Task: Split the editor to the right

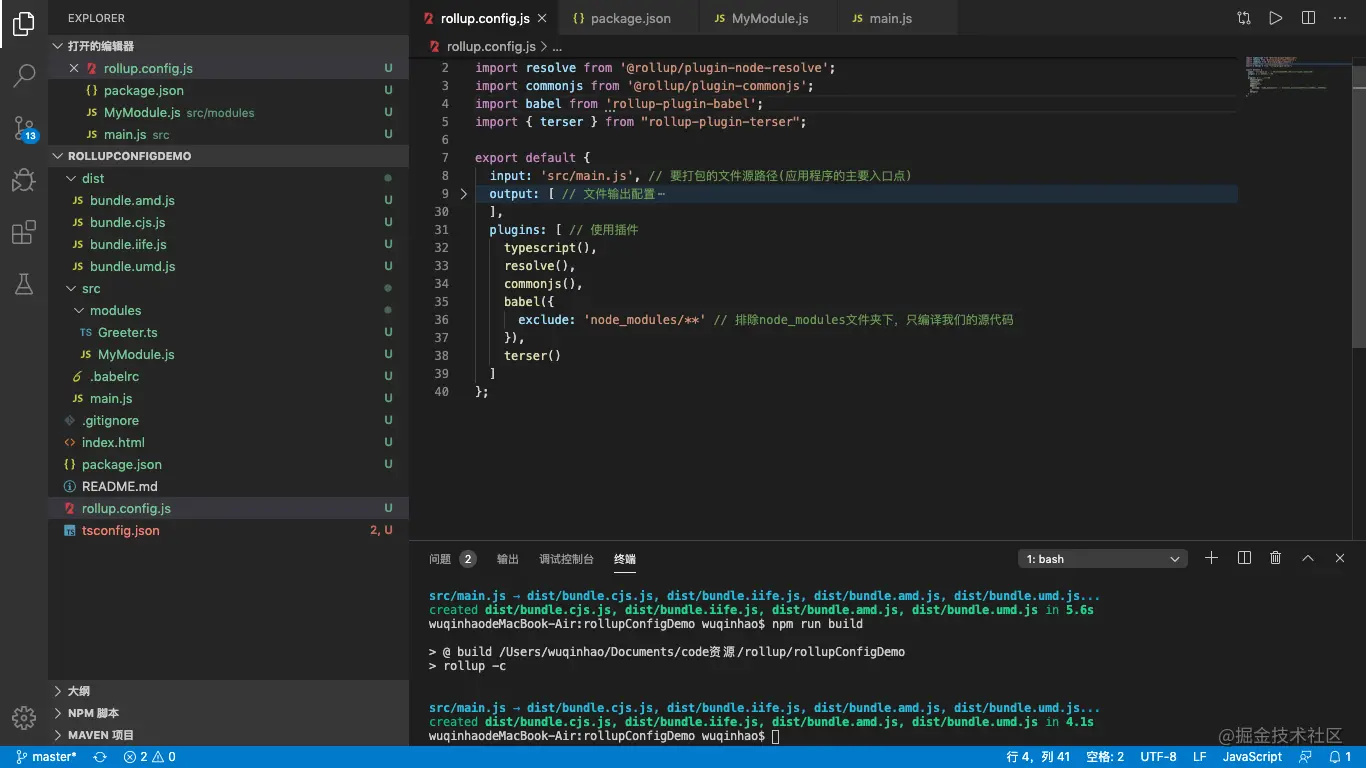Action: coord(1308,18)
